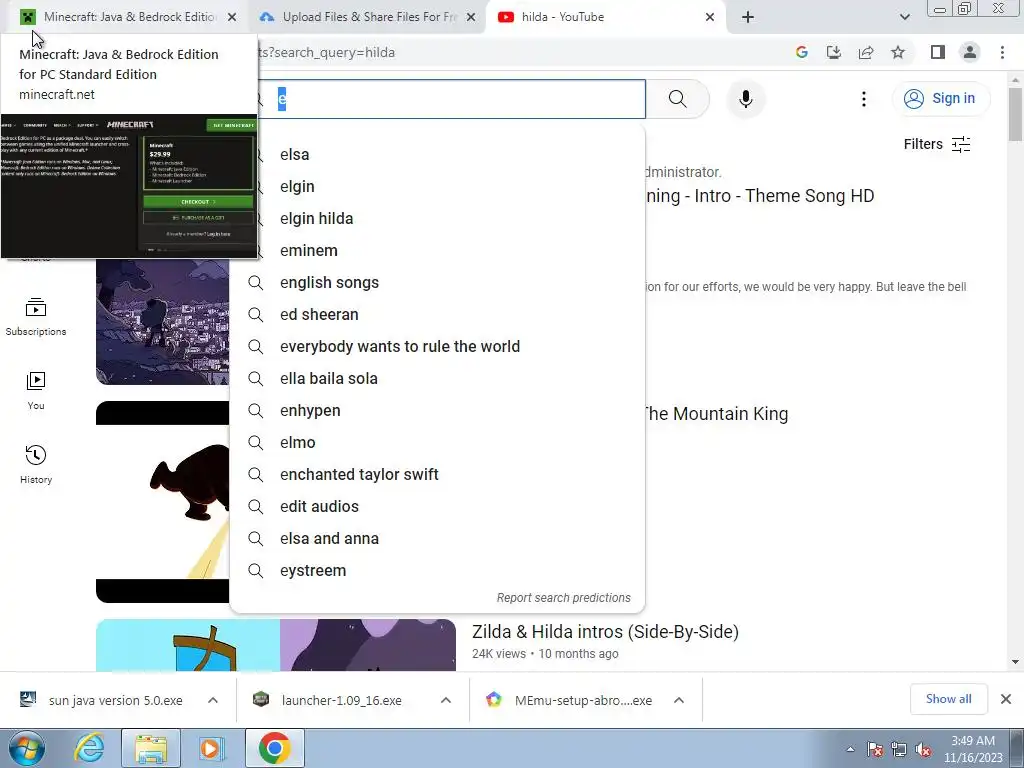This screenshot has height=768, width=1024.
Task: Open MEmu-setup download item
Action: (x=568, y=700)
